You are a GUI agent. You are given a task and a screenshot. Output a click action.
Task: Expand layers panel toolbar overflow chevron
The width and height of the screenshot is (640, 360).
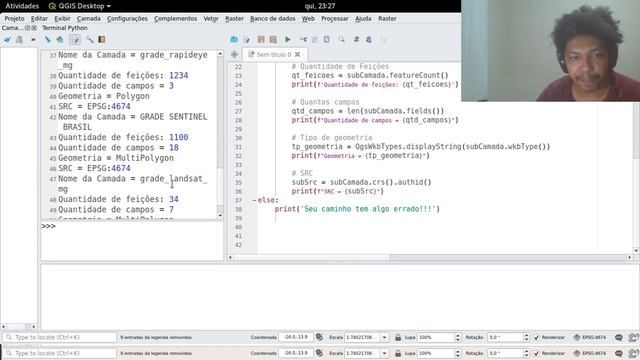(33, 40)
